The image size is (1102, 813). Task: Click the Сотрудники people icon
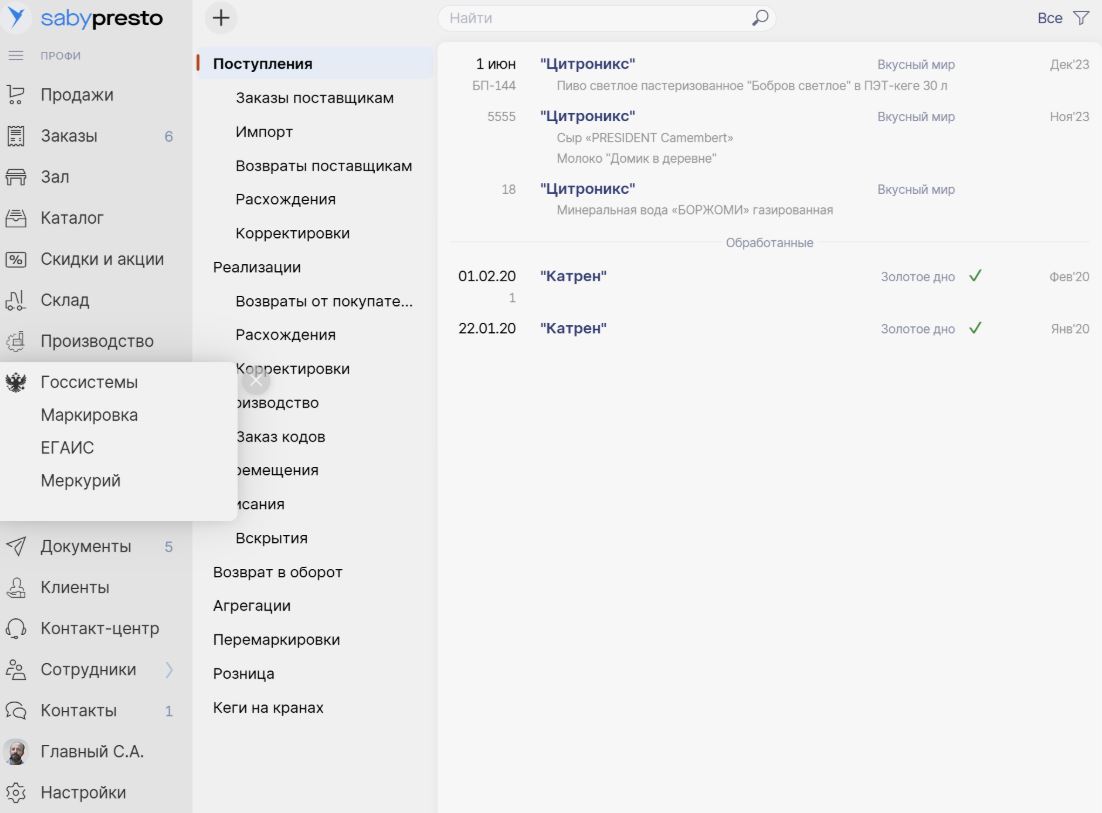click(x=15, y=669)
